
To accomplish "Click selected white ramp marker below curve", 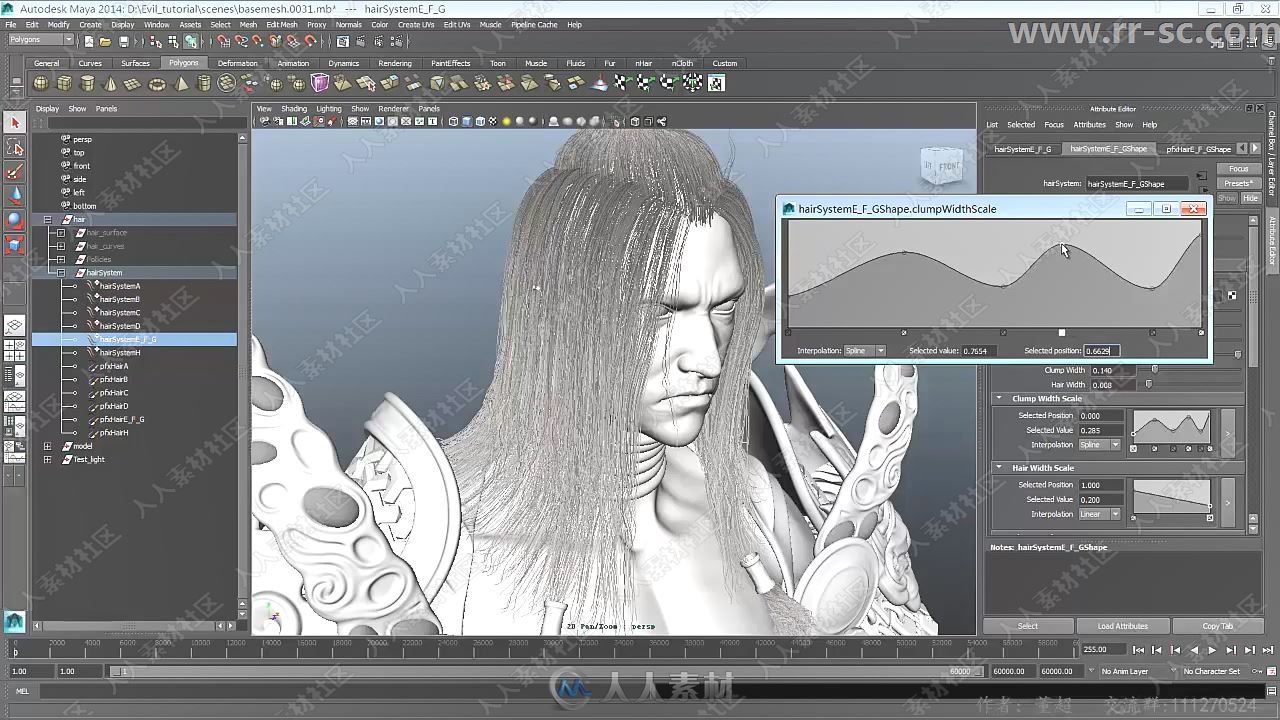I will tap(1062, 333).
